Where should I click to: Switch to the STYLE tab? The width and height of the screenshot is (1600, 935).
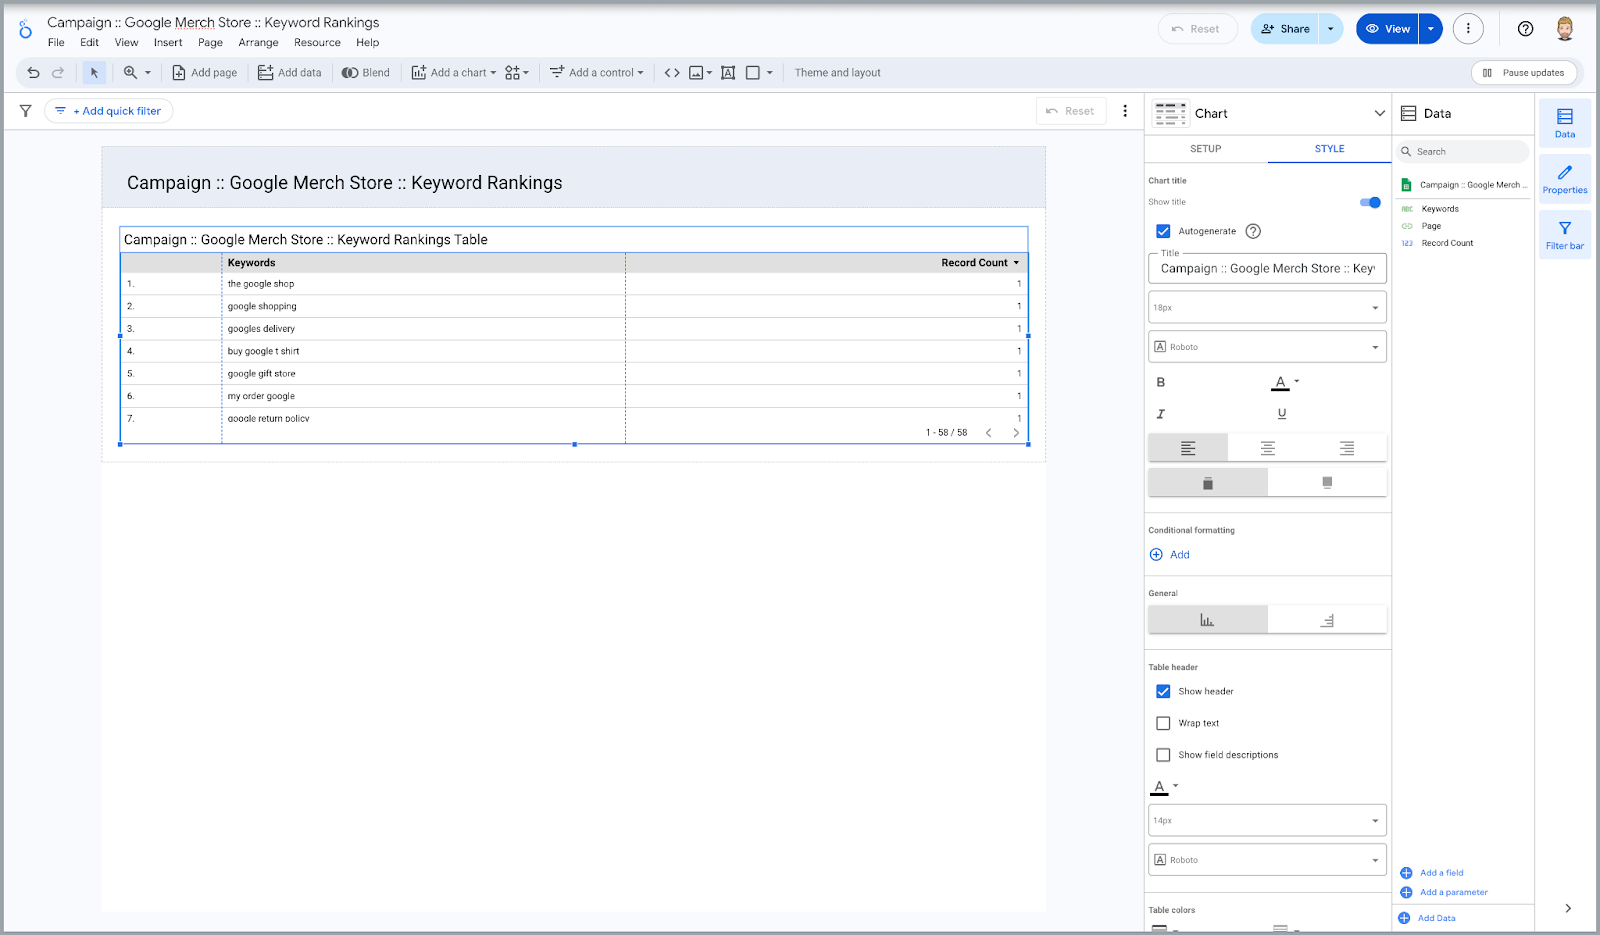(x=1329, y=149)
